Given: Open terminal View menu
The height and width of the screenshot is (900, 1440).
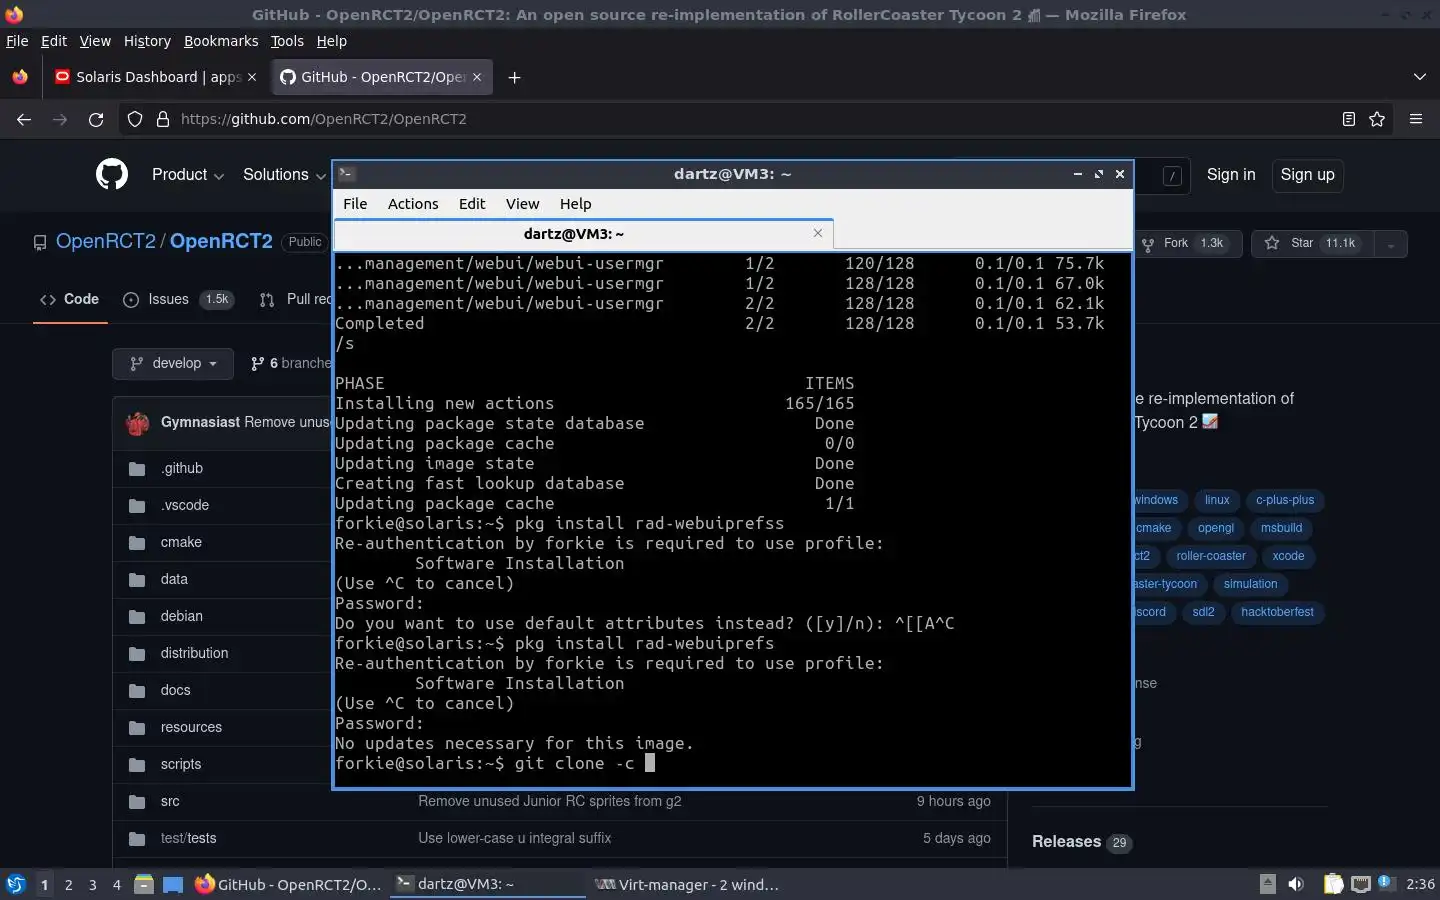Looking at the screenshot, I should point(522,204).
